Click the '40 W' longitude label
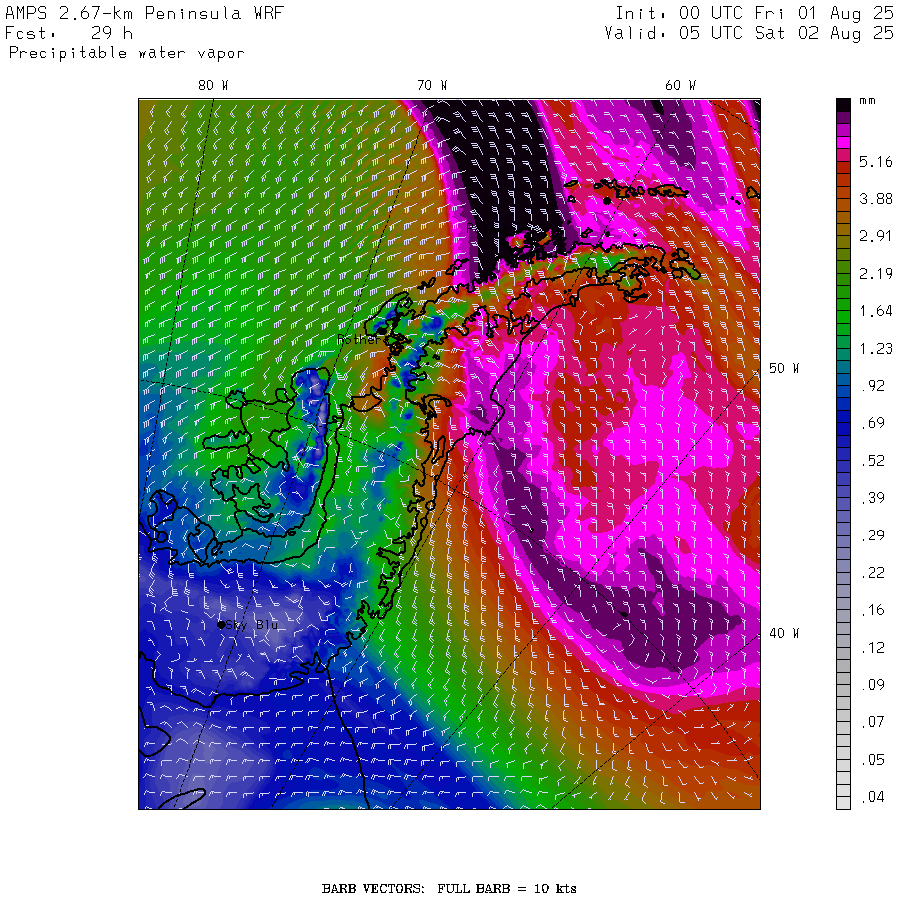This screenshot has width=900, height=900. [x=784, y=633]
